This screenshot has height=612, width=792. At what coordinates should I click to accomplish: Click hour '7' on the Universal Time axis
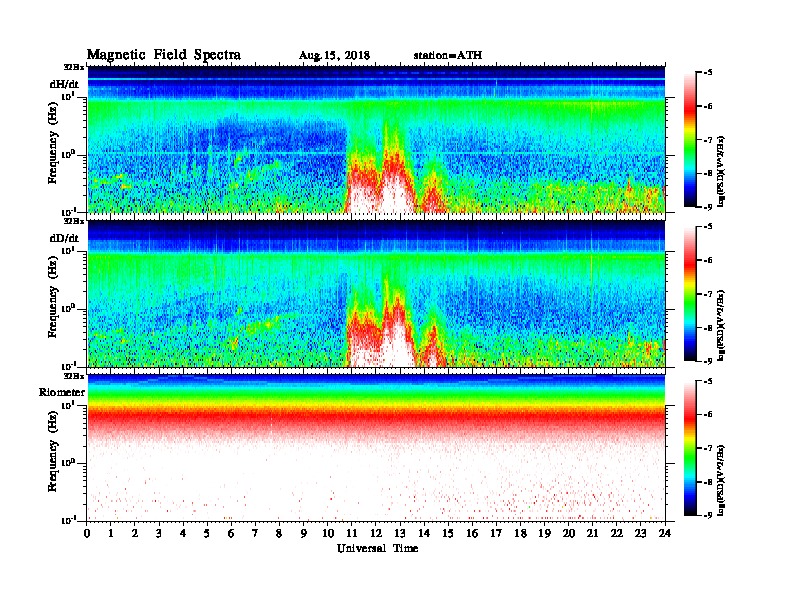pos(256,533)
